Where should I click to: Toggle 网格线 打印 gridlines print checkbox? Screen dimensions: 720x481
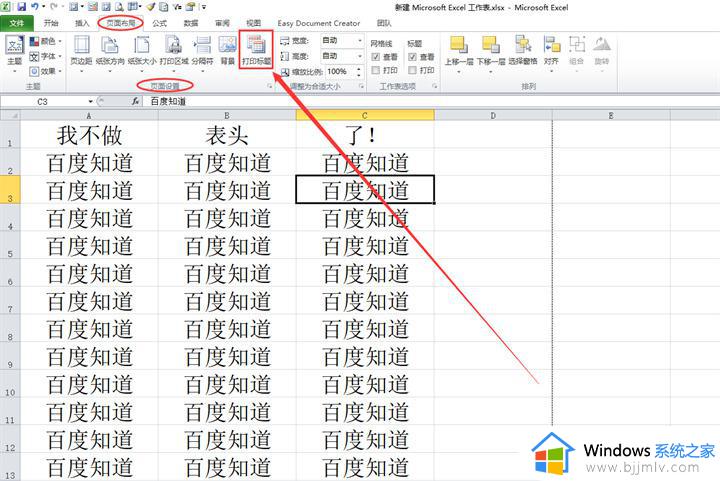pos(376,70)
